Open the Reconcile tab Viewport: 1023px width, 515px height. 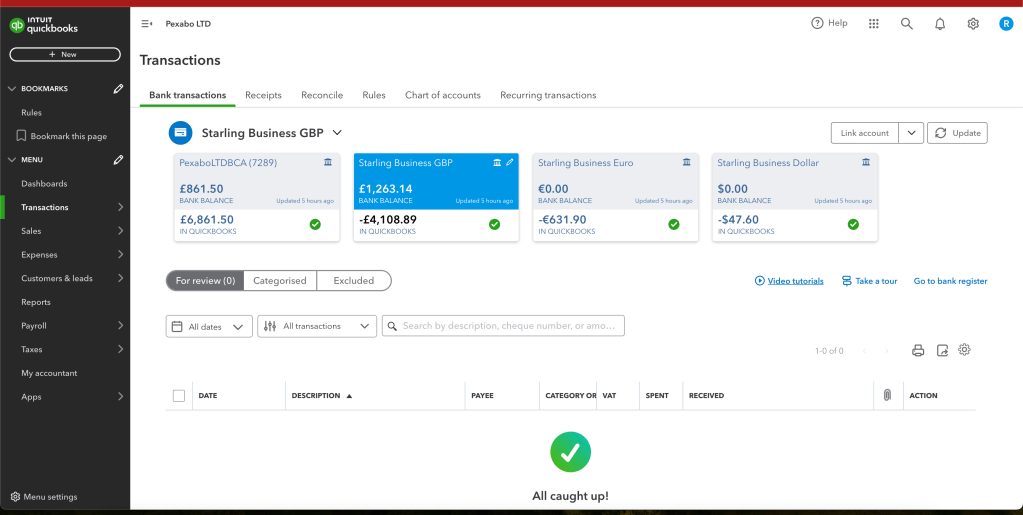tap(322, 95)
